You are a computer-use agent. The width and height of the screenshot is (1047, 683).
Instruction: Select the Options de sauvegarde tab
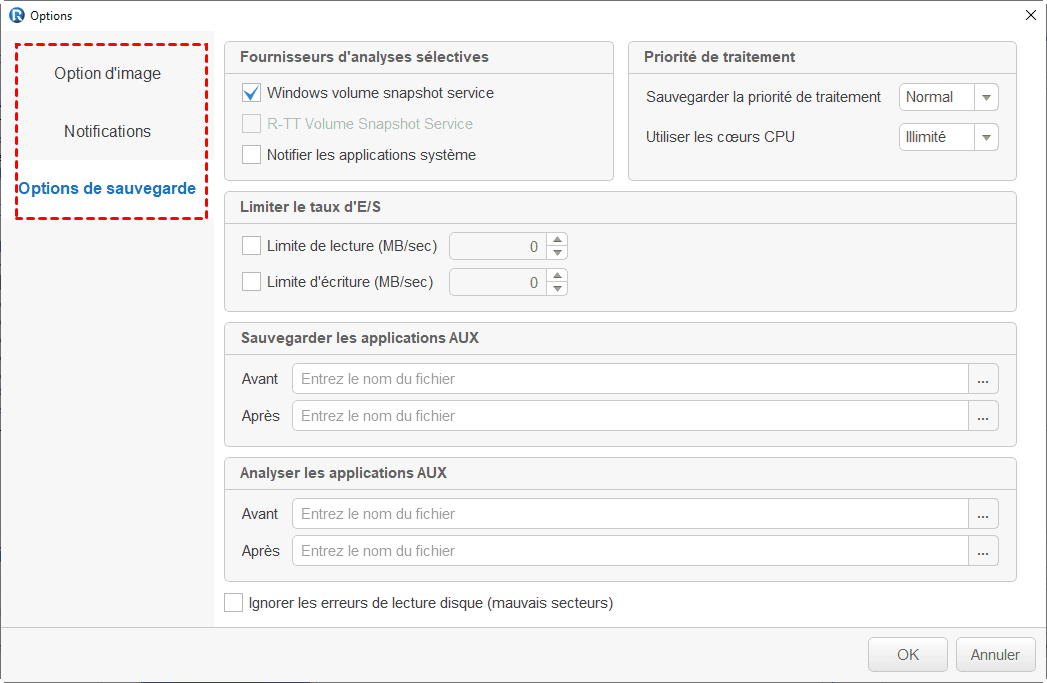pos(107,189)
